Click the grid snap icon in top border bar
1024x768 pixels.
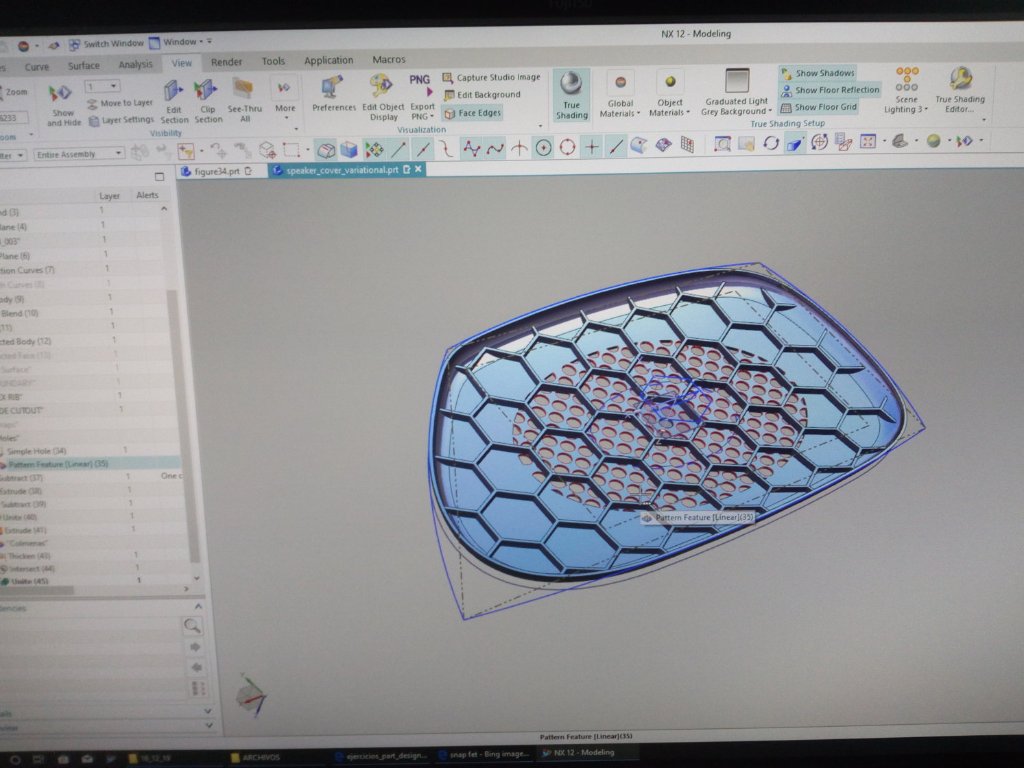[x=687, y=144]
